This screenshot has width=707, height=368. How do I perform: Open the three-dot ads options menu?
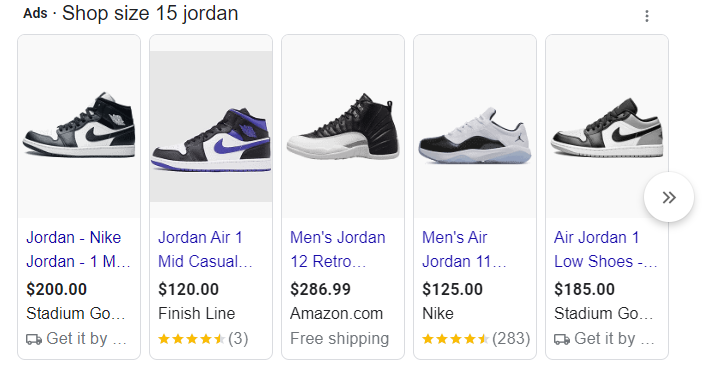point(647,16)
